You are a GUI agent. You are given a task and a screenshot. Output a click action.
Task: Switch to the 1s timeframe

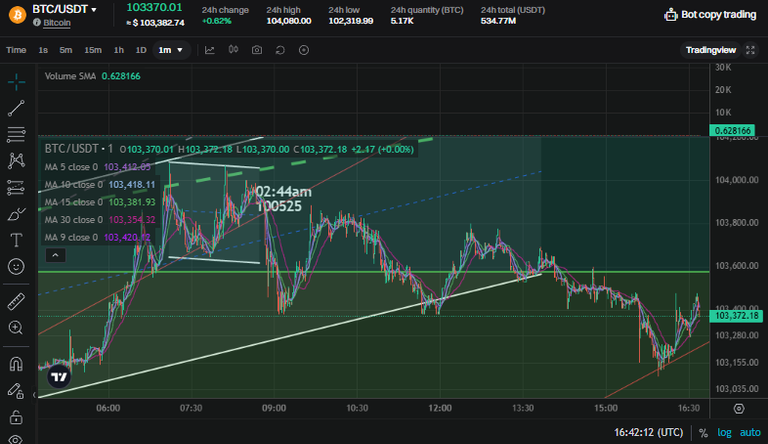(43, 50)
